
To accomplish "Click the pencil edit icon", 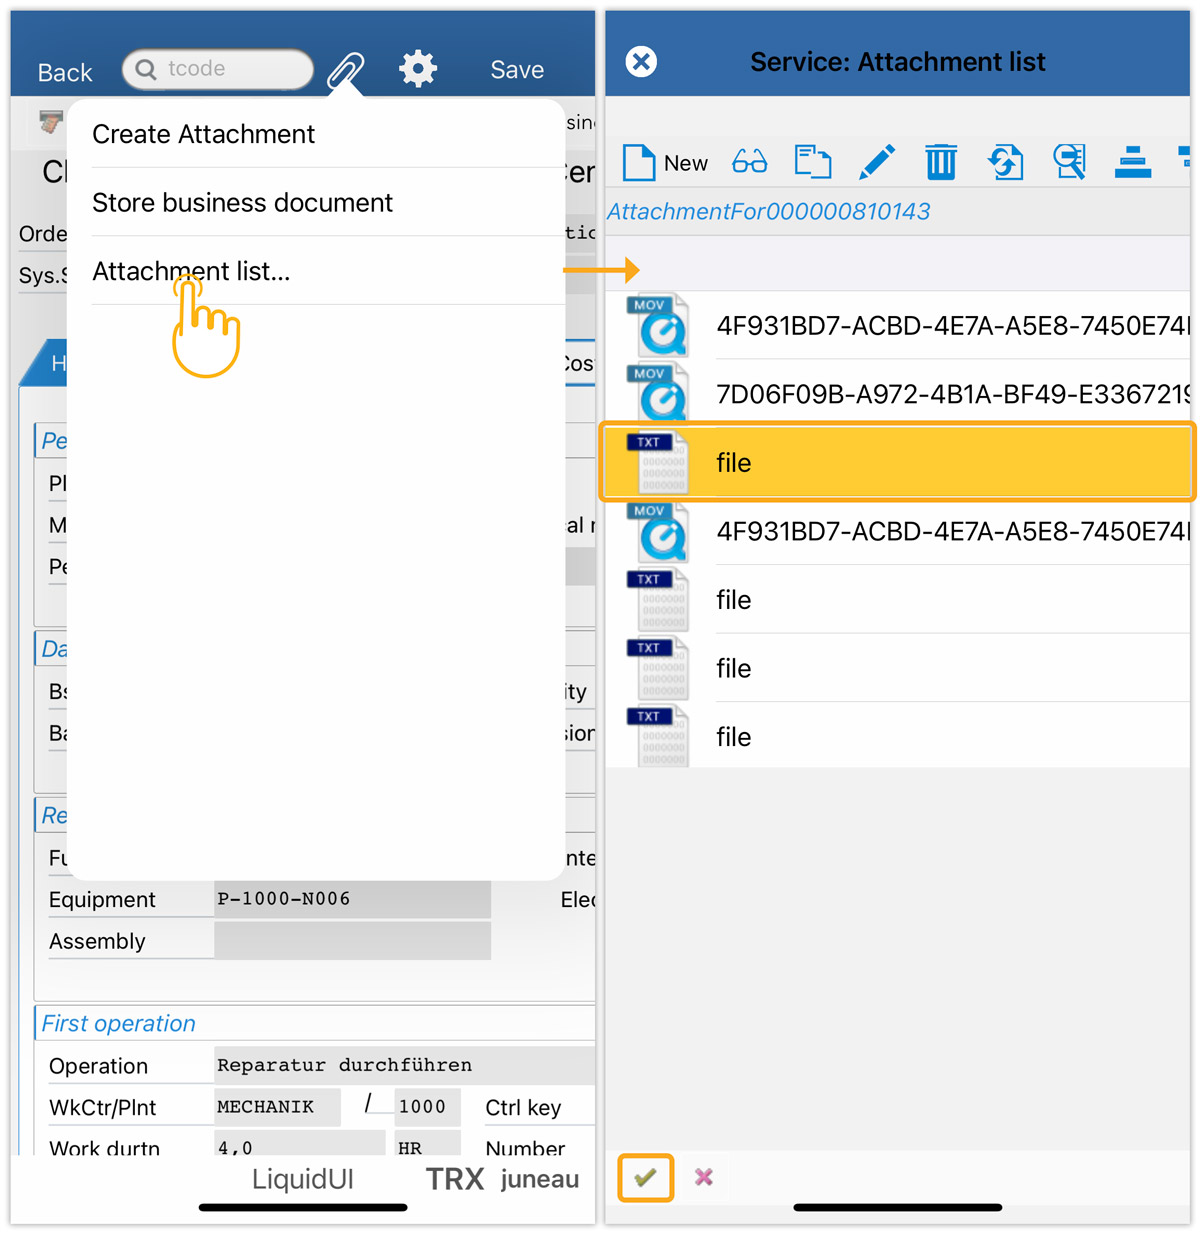I will pos(877,162).
